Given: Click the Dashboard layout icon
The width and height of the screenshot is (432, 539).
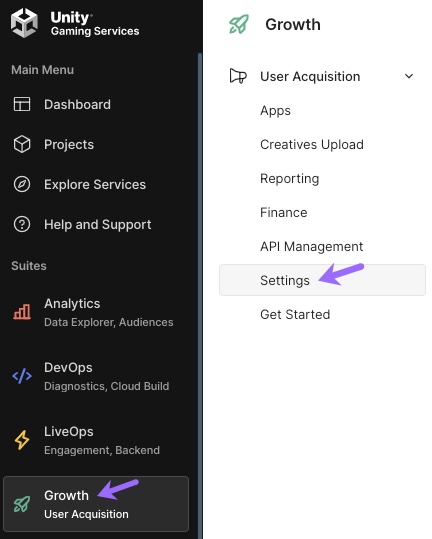Looking at the screenshot, I should [22, 104].
